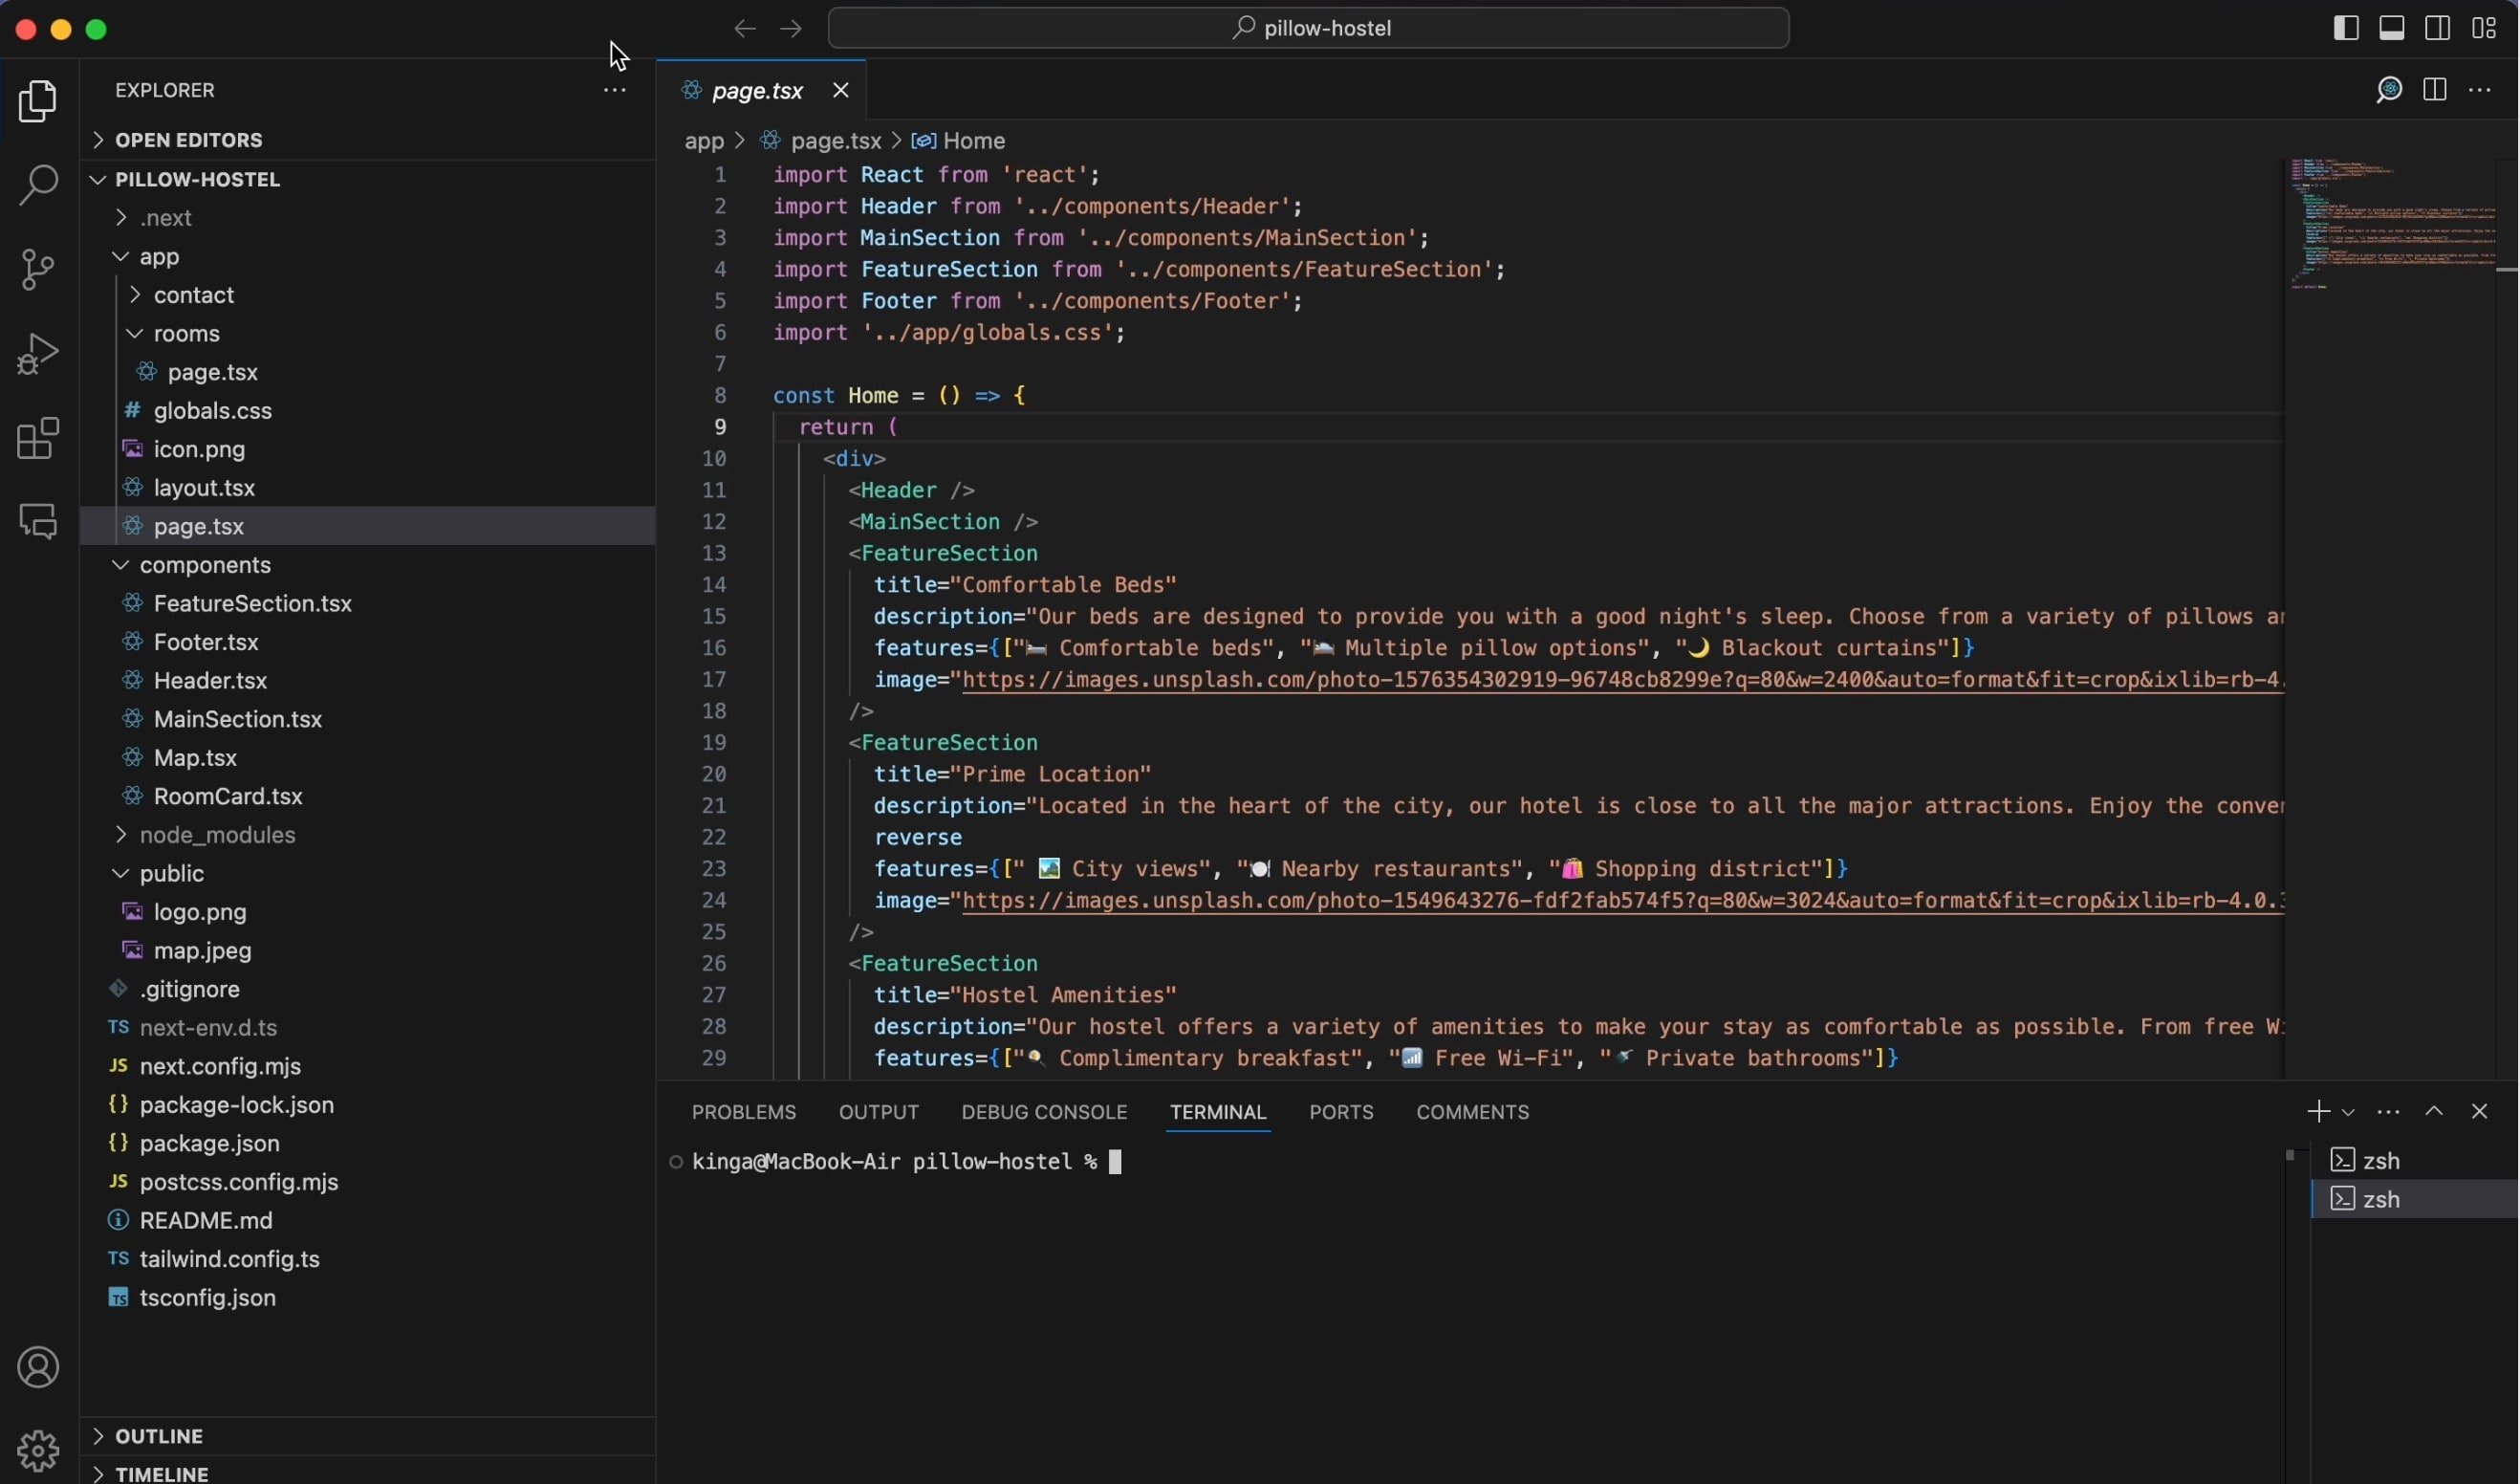This screenshot has height=1484, width=2520.
Task: Open the Manage gear icon
Action: click(38, 1450)
